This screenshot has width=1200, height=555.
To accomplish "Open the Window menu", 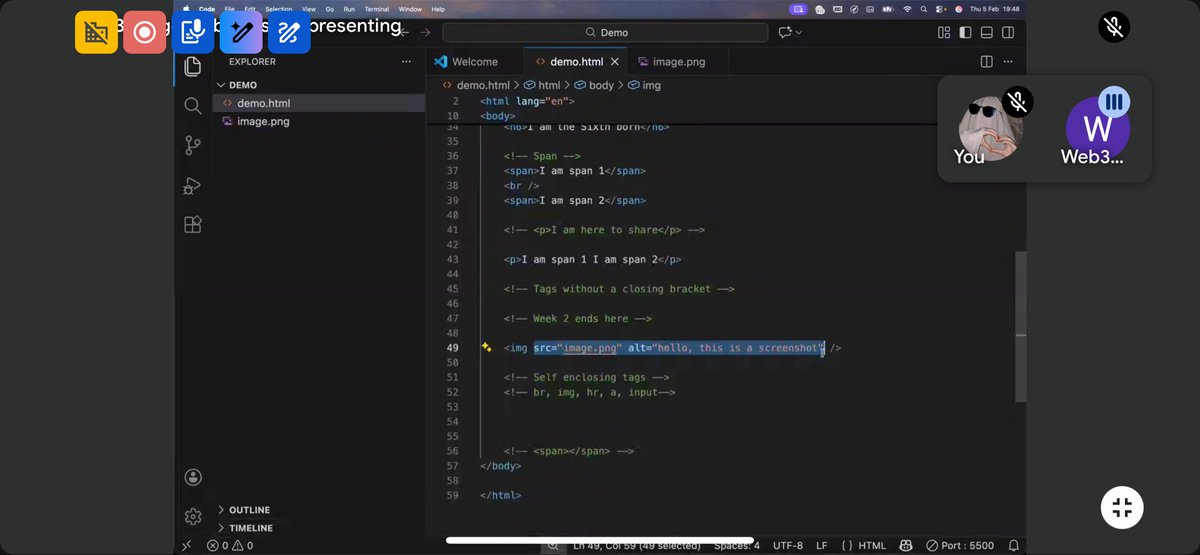I will coord(410,9).
